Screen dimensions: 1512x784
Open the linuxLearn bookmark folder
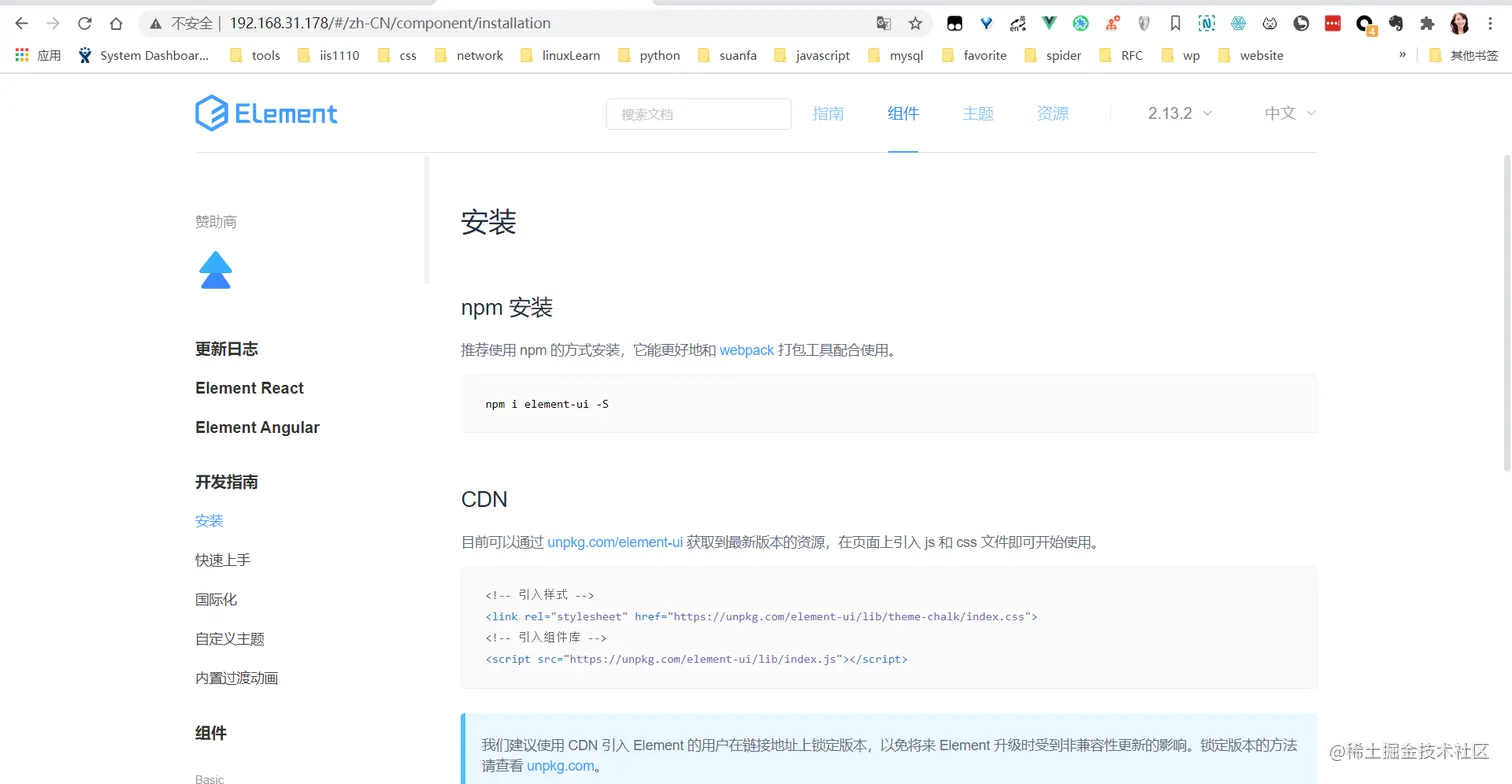pyautogui.click(x=561, y=55)
